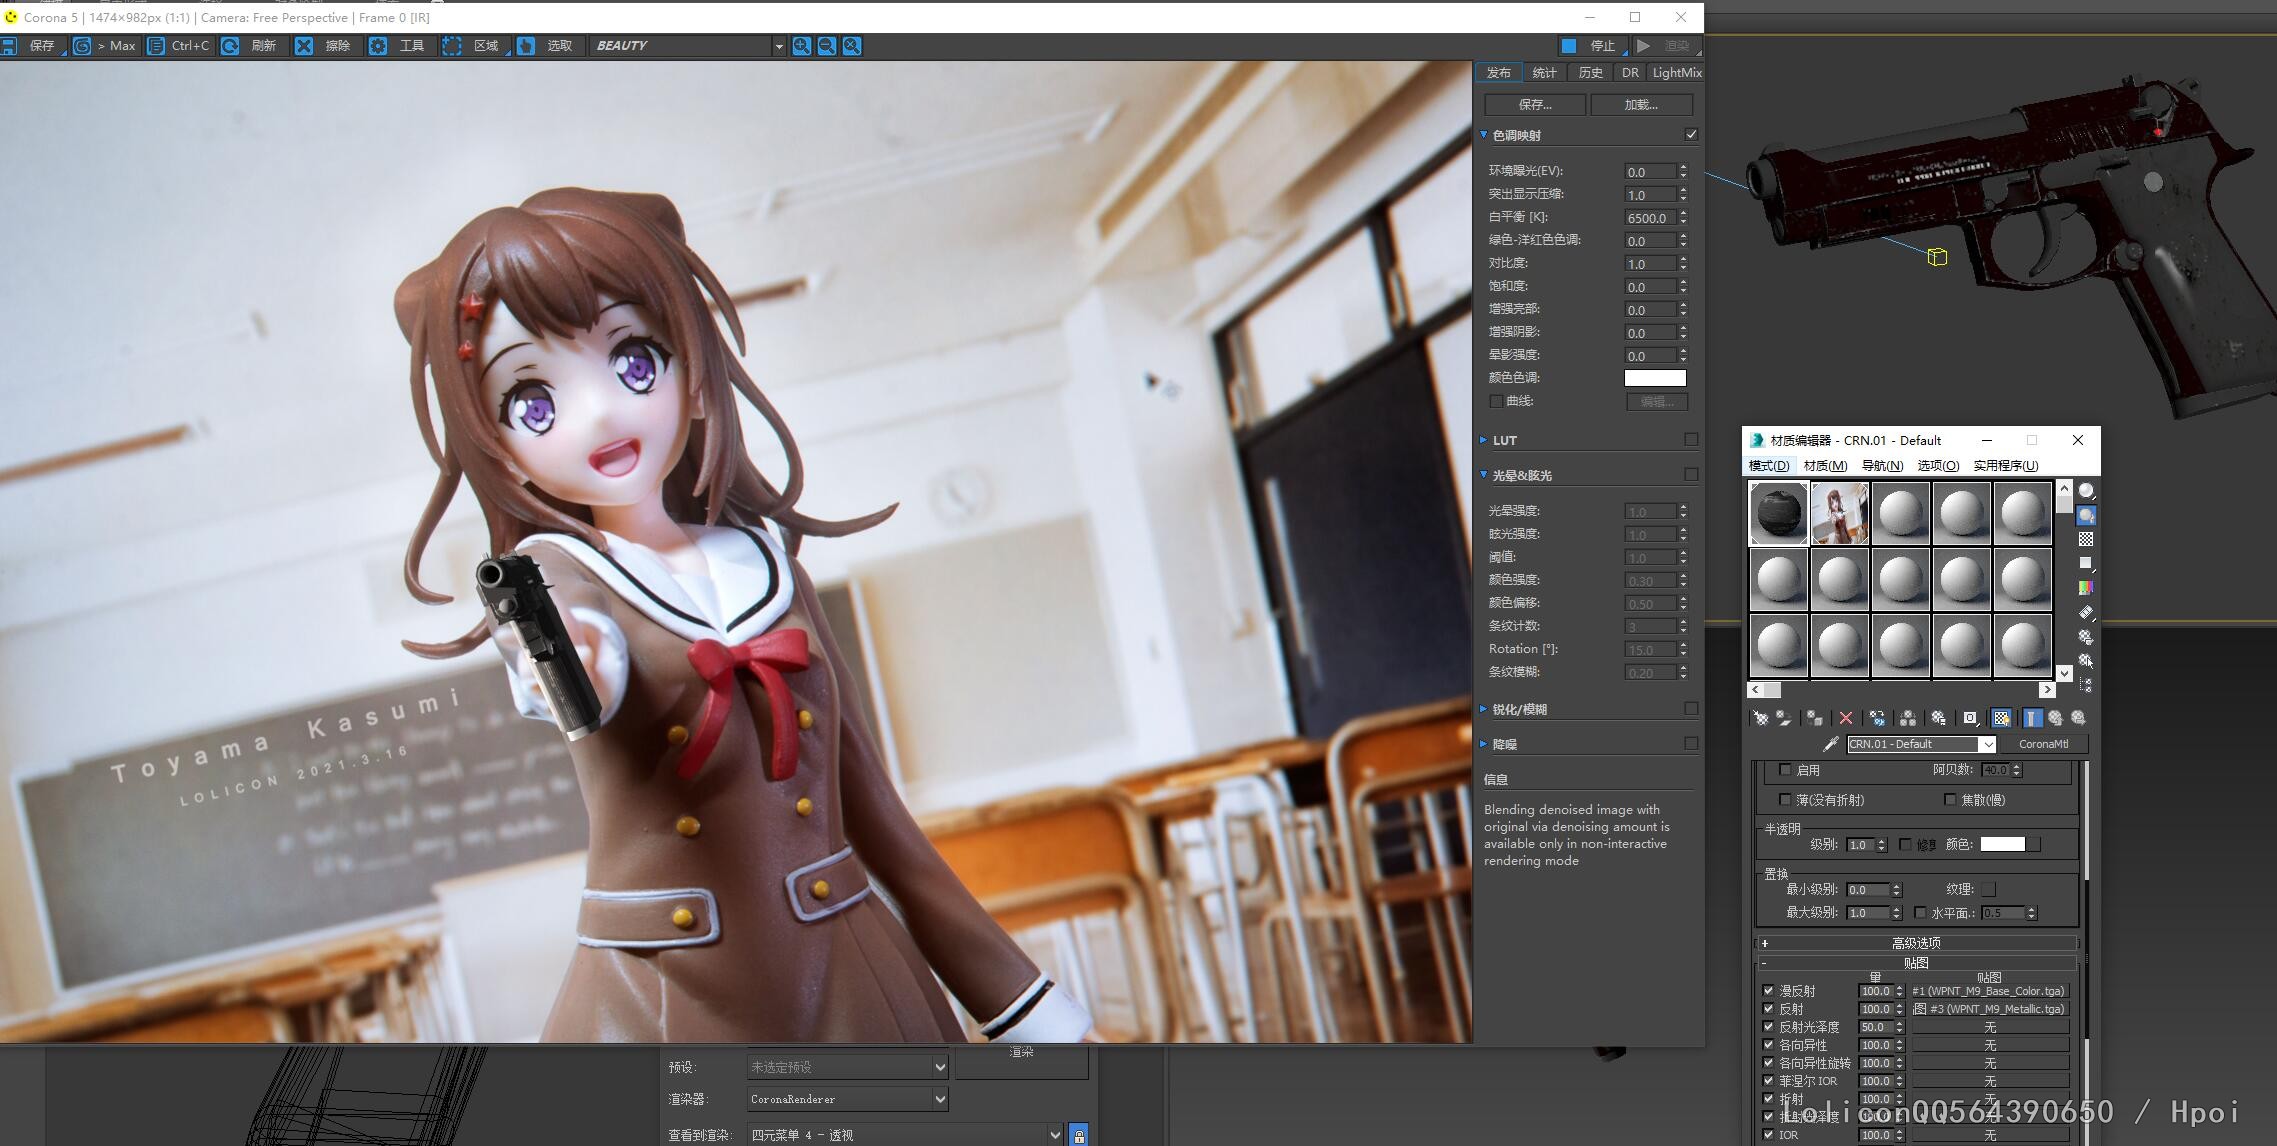
Task: Click the render lock icon
Action: click(x=1079, y=1135)
